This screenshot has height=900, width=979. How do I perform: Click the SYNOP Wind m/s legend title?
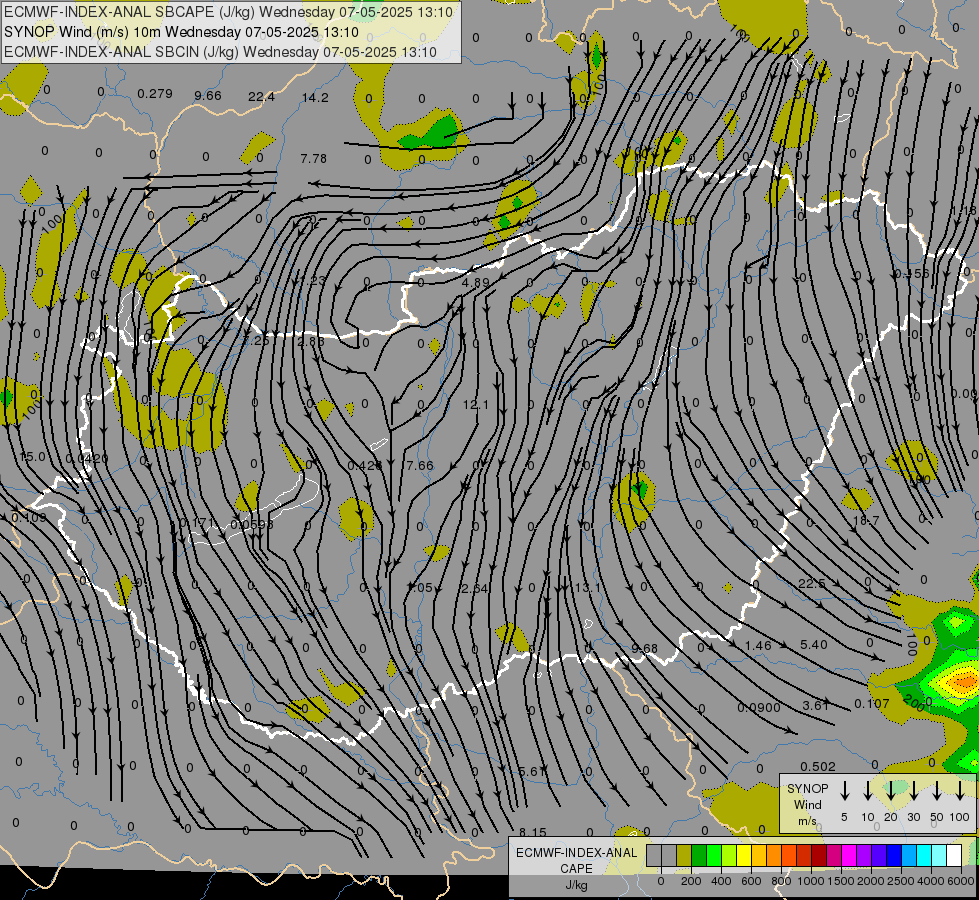(807, 805)
